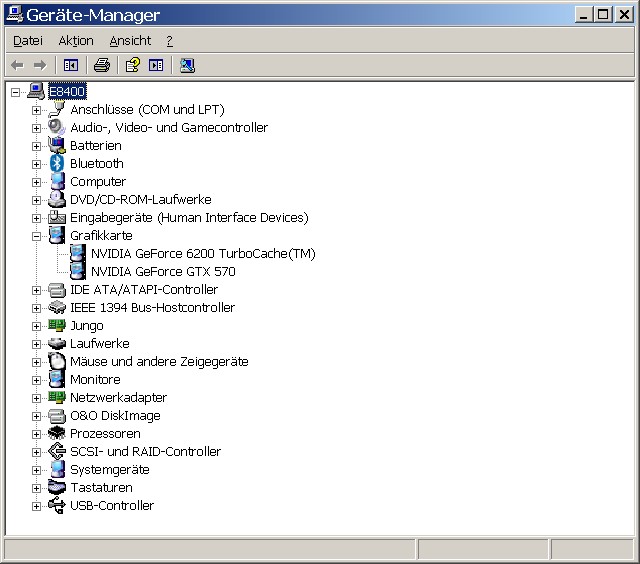Click the Bluetooth category icon
Screen dimensions: 640x564
tap(57, 163)
